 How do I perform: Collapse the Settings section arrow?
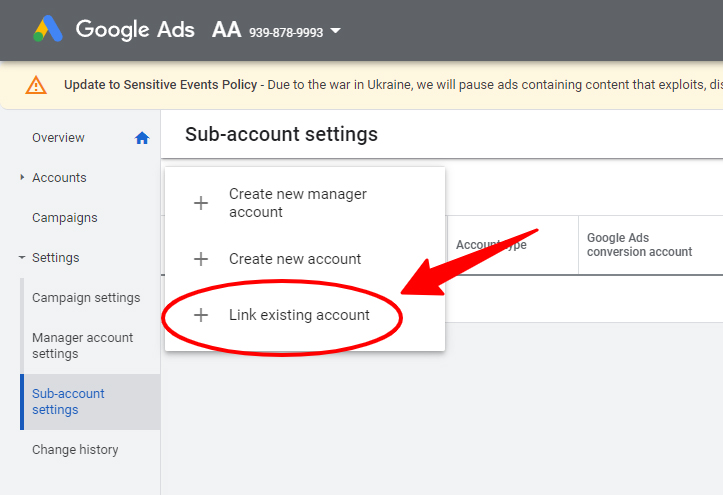22,258
